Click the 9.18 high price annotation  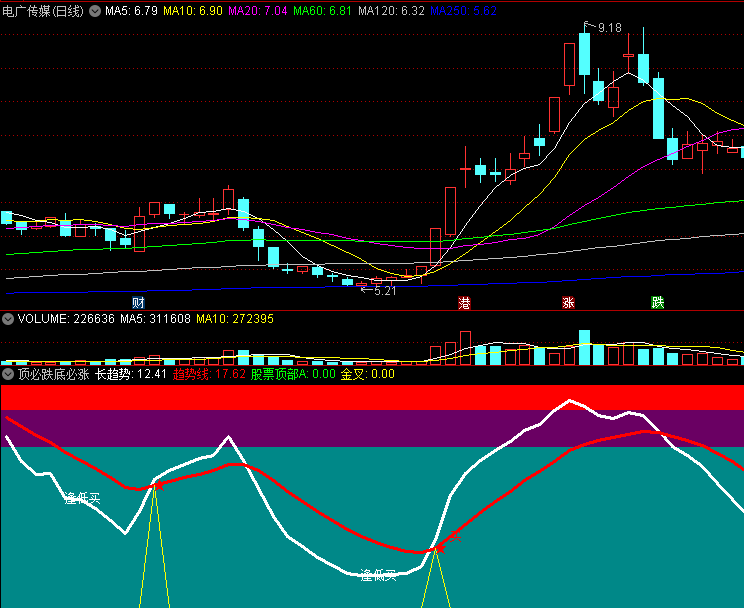tap(609, 28)
